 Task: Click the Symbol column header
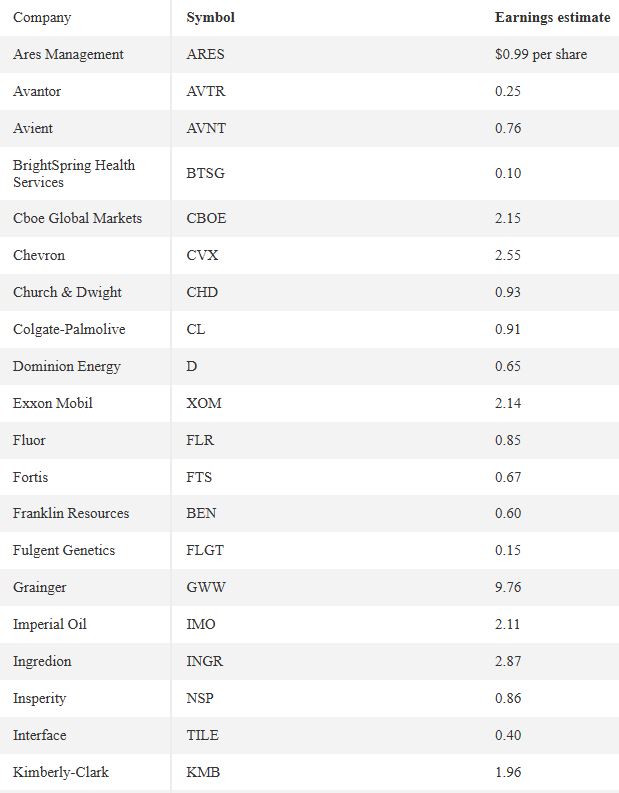210,17
